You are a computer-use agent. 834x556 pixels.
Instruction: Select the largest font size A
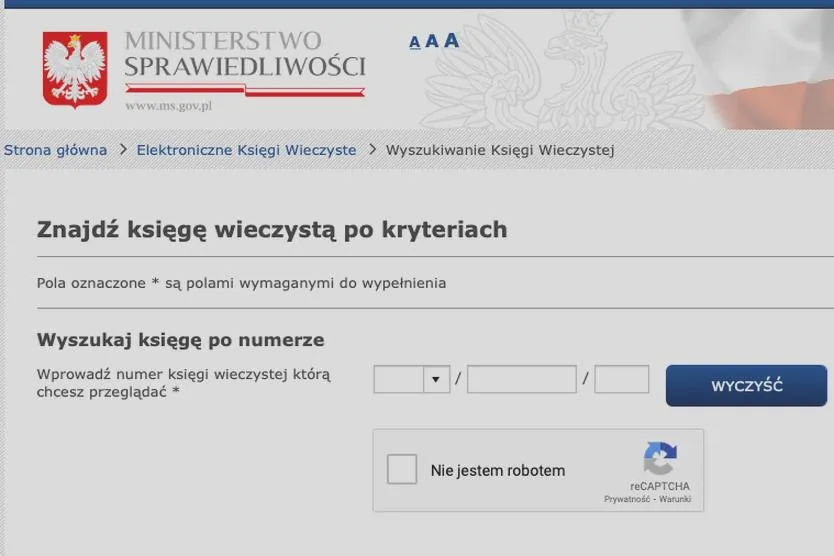coord(451,40)
